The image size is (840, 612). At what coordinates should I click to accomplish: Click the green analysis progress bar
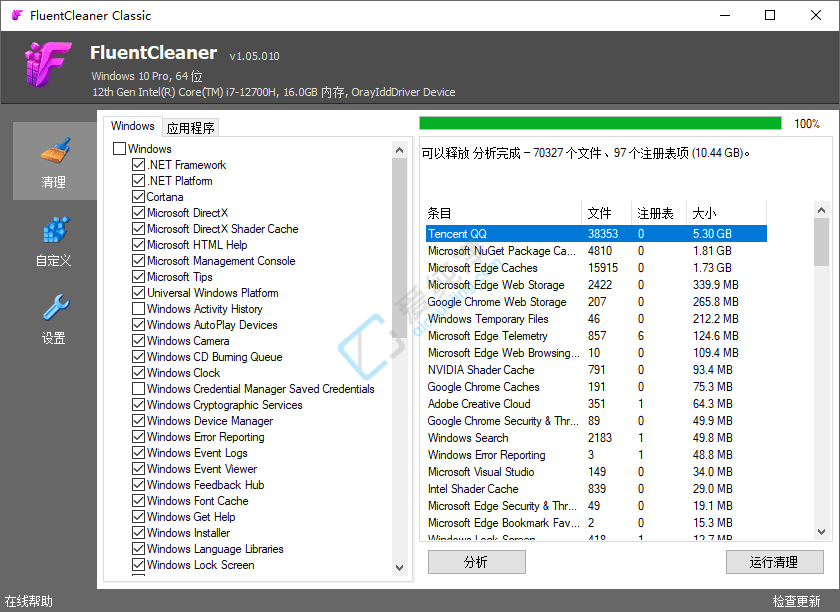click(600, 123)
